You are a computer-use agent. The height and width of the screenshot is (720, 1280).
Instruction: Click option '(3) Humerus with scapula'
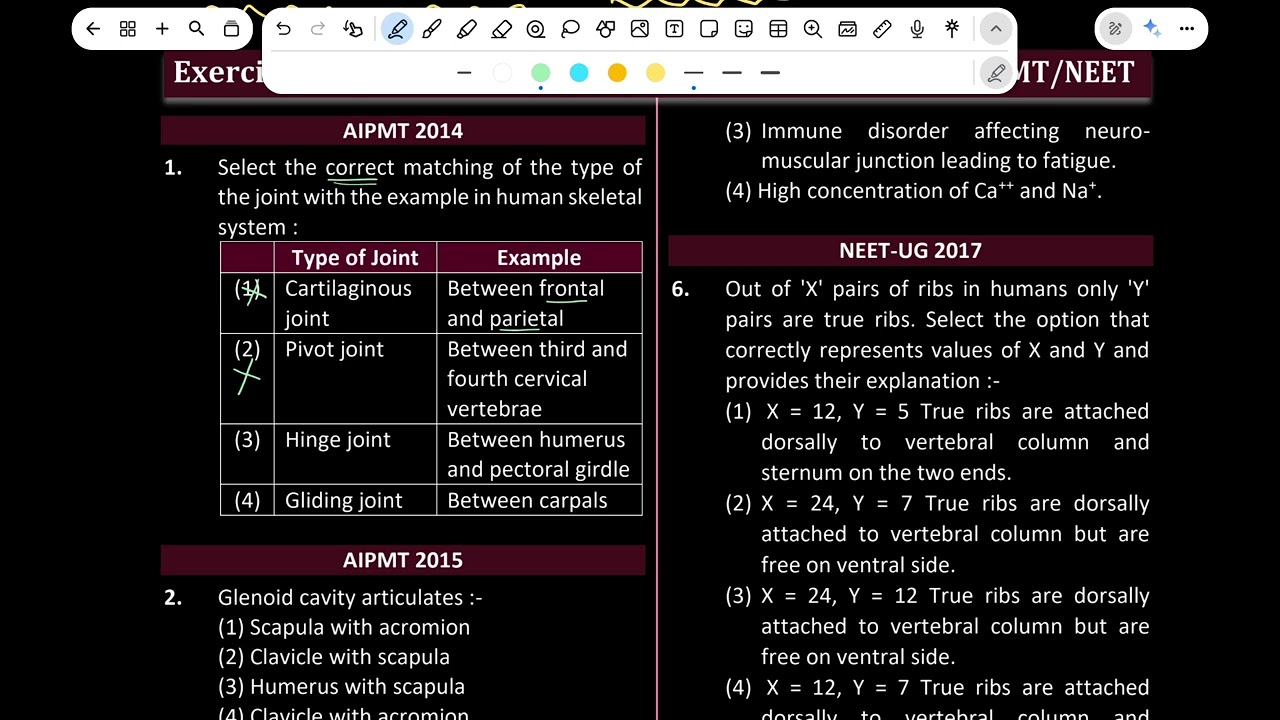click(x=341, y=688)
